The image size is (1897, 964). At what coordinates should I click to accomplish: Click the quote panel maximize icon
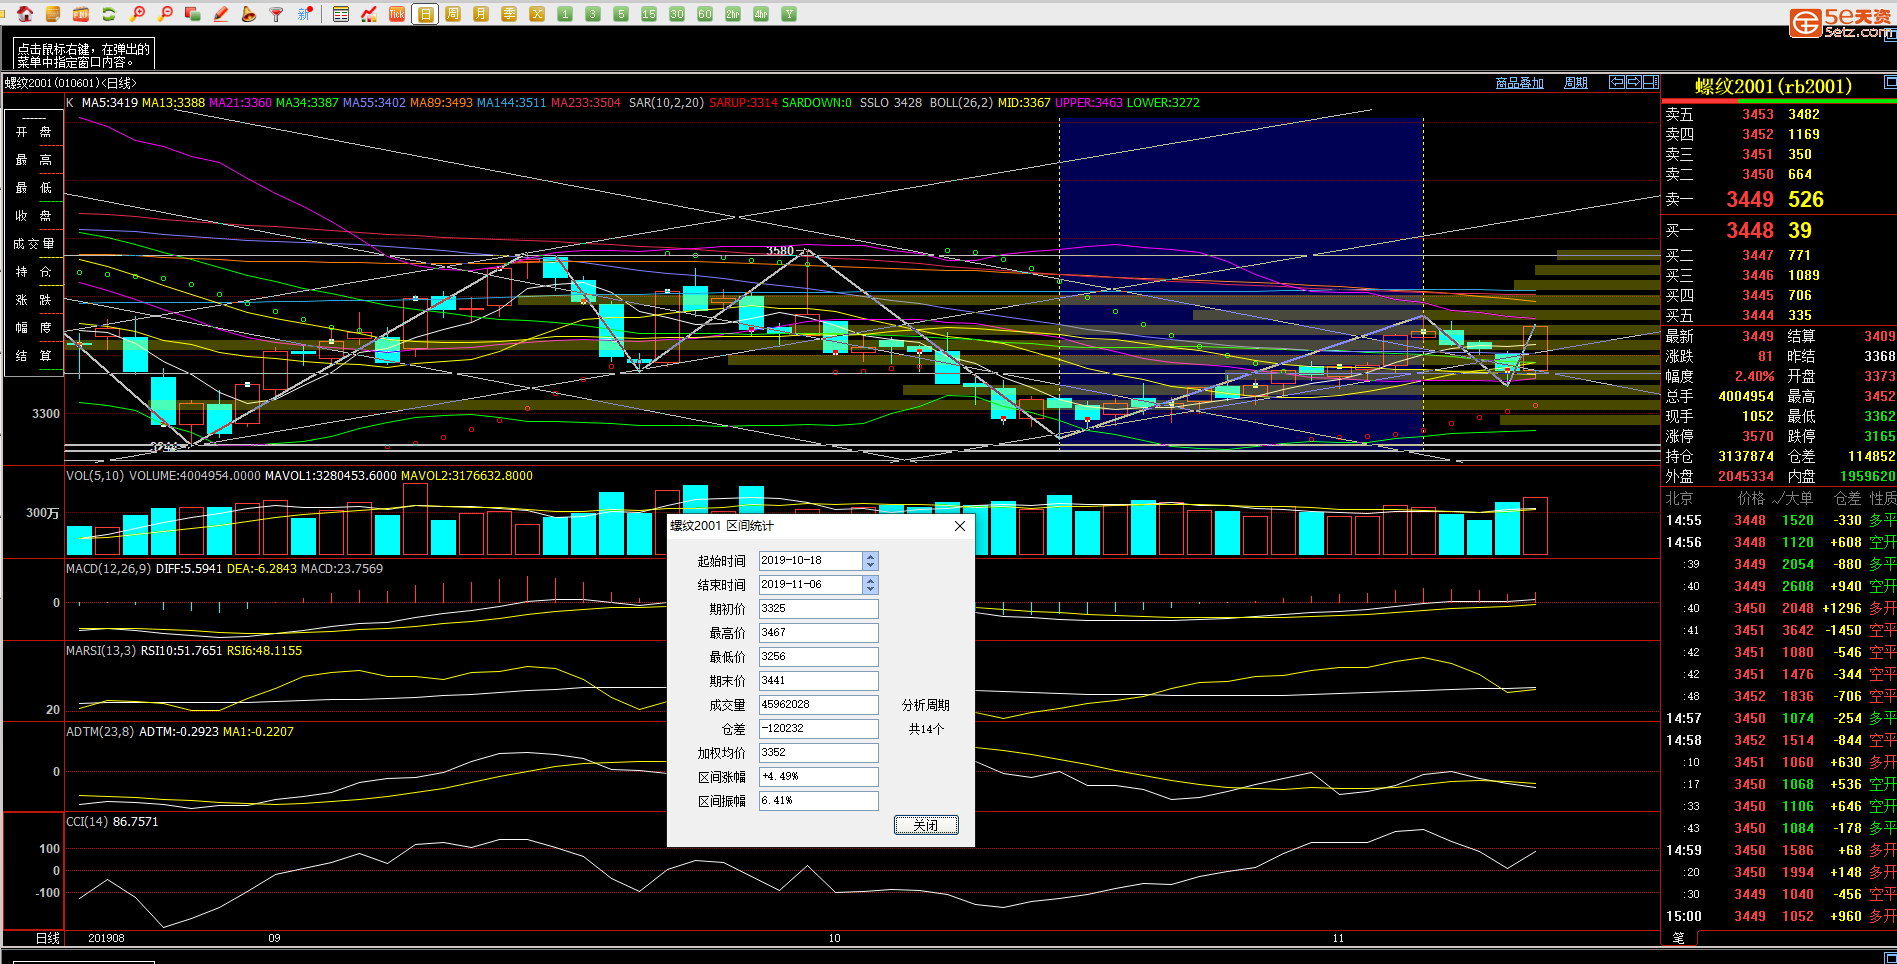click(1890, 82)
